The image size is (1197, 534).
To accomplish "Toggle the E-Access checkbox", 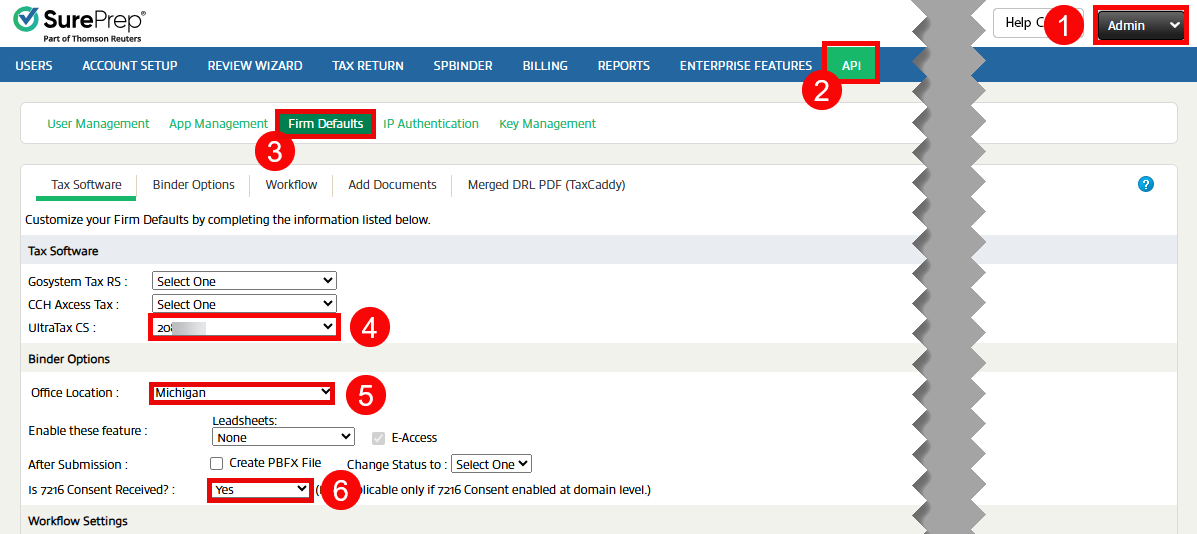I will 378,437.
